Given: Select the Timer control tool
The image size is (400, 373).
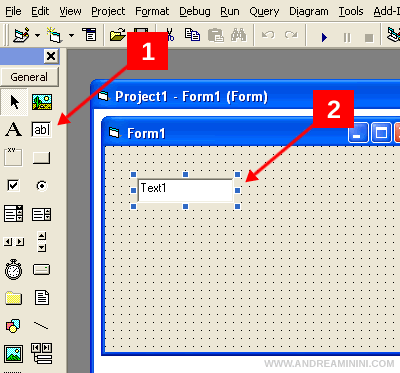Looking at the screenshot, I should click(x=13, y=269).
